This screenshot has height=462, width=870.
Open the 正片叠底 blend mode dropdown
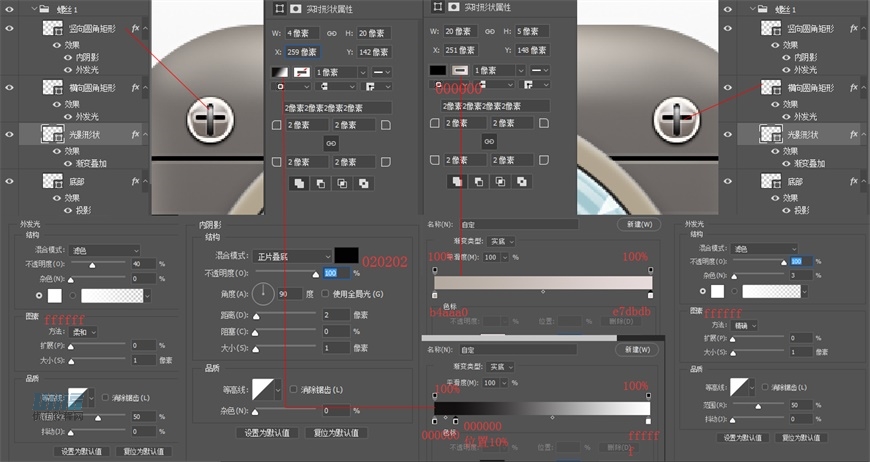[292, 256]
